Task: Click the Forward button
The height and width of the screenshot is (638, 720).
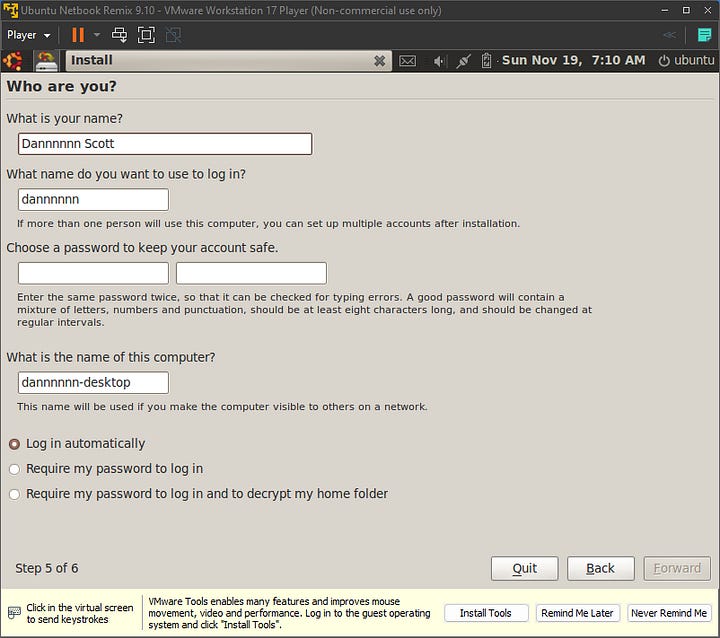Action: click(x=677, y=569)
